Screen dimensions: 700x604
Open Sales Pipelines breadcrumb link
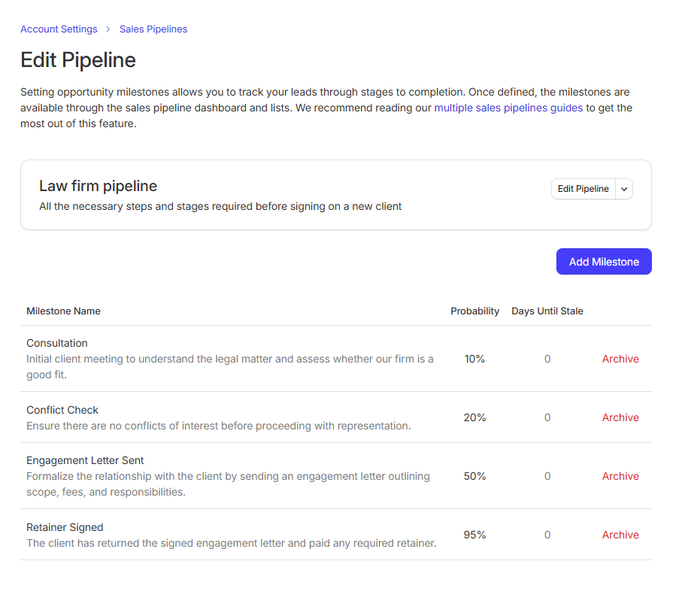click(x=153, y=29)
